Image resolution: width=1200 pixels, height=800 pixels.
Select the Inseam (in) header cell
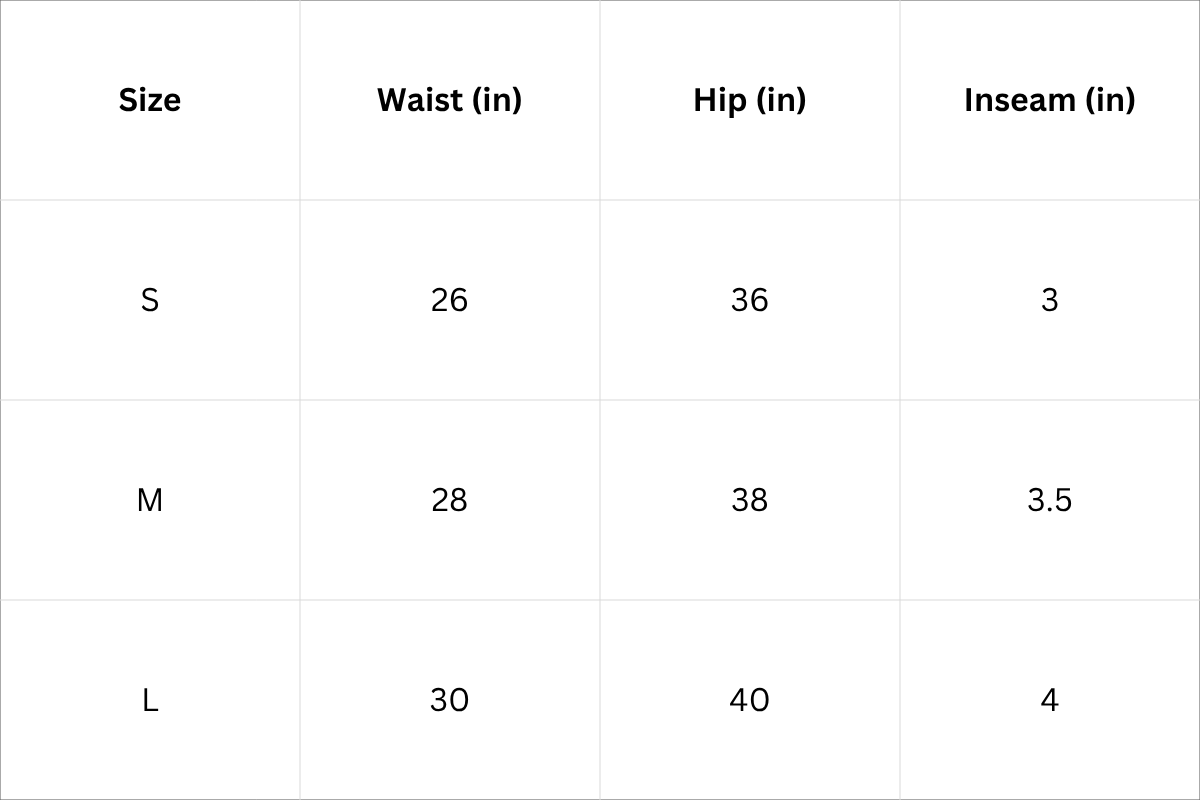pyautogui.click(x=1049, y=100)
